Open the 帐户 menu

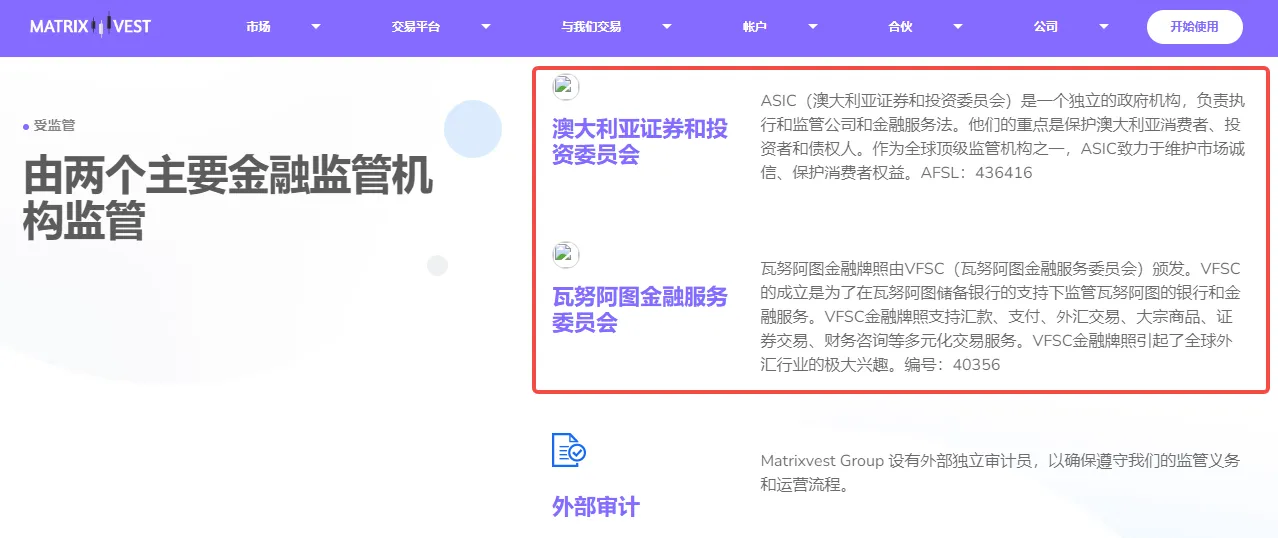[x=755, y=27]
